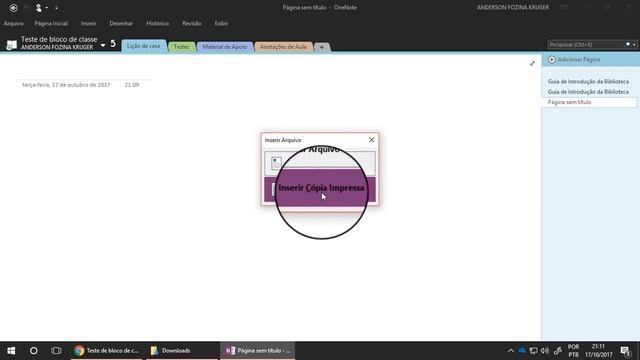Open the taskbar clock showing 21:11

pos(598,351)
